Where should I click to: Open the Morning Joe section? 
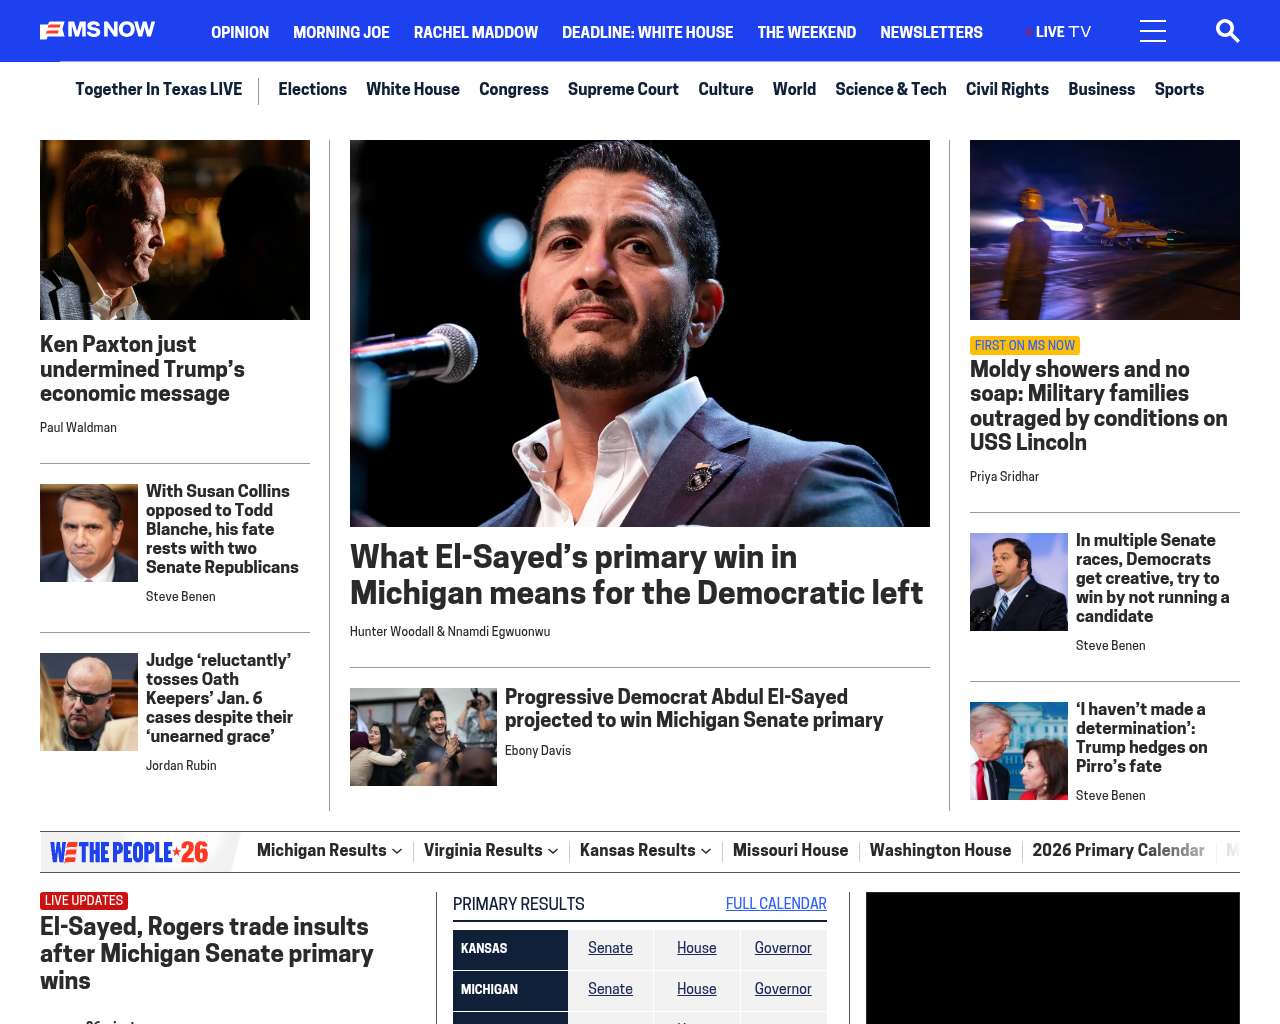[341, 32]
